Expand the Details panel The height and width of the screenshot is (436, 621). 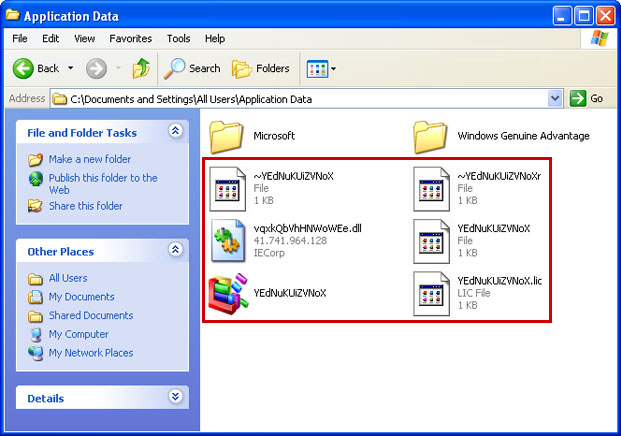coord(175,396)
